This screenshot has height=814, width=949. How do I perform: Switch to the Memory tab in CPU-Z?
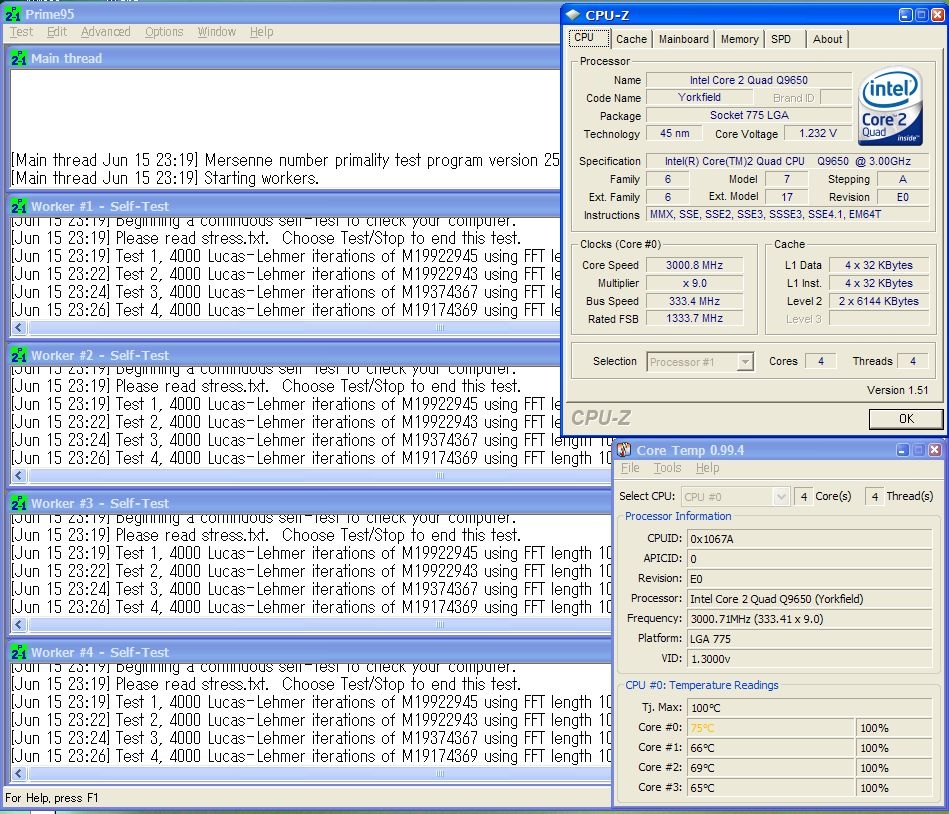(x=739, y=39)
